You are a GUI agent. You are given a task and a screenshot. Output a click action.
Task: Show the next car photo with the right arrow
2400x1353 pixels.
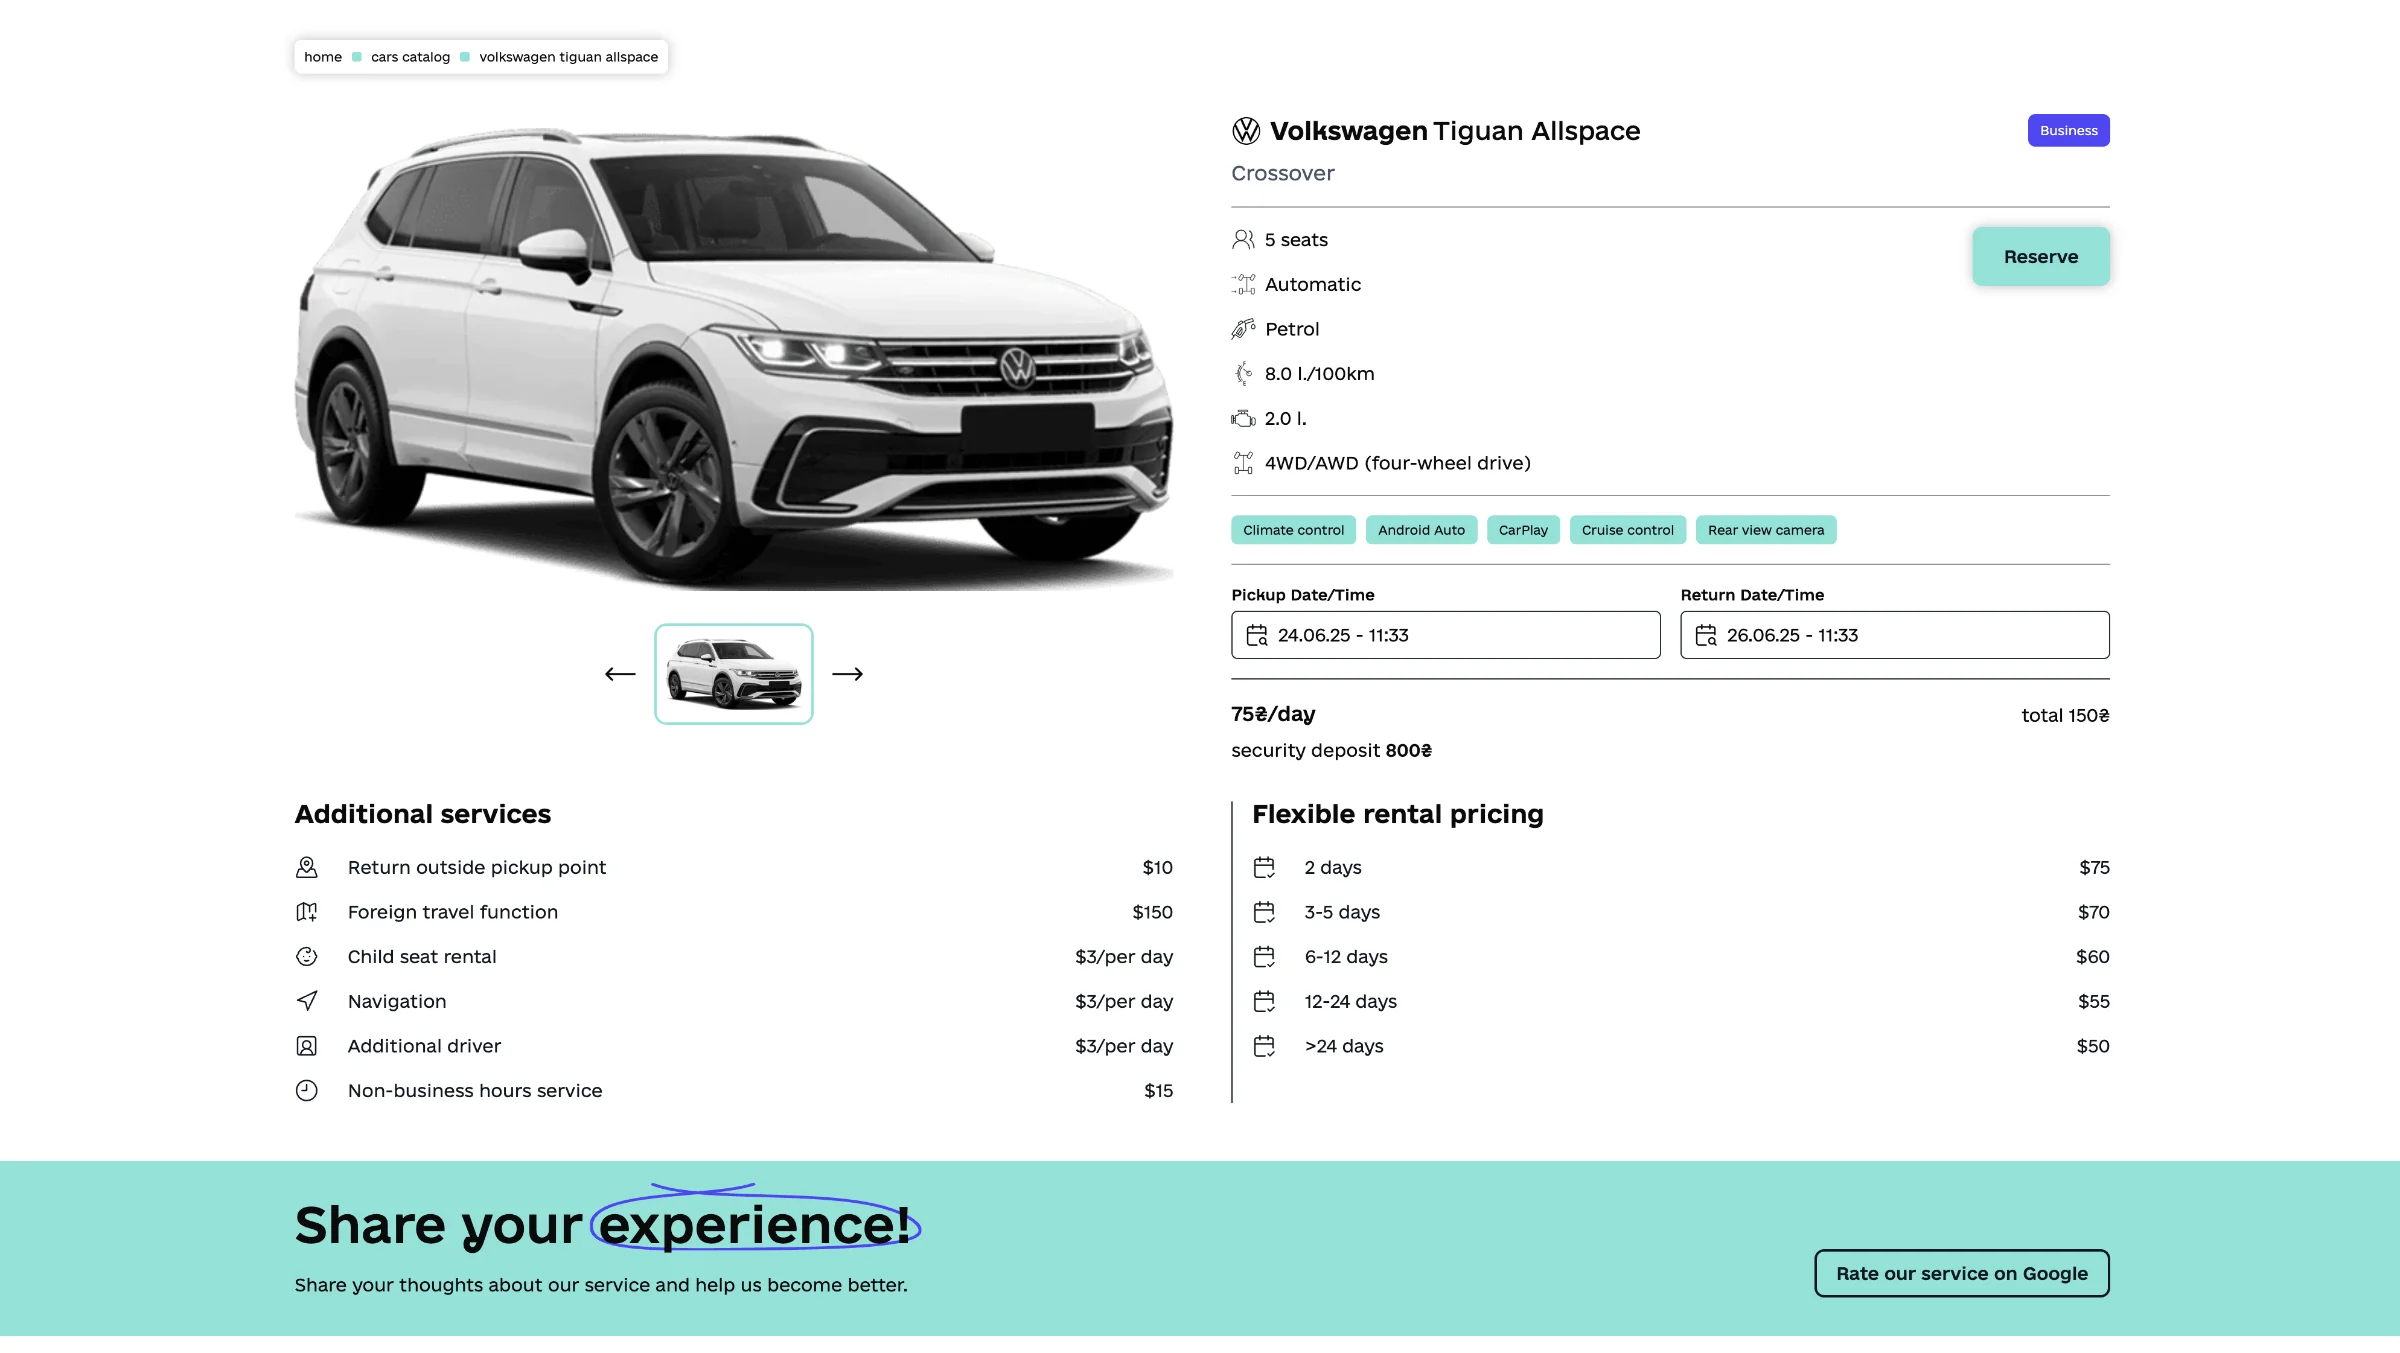point(847,674)
